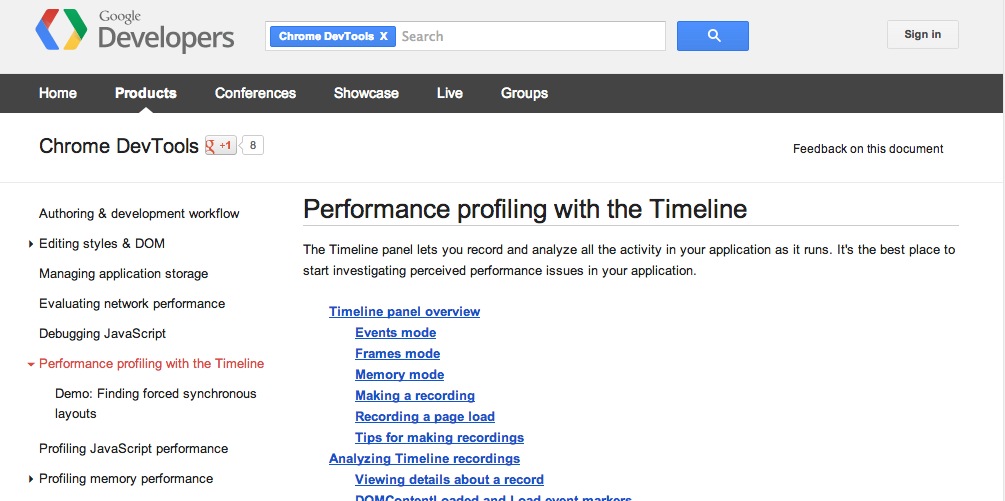The width and height of the screenshot is (1005, 501).
Task: Click the blue search magnifier button
Action: pyautogui.click(x=712, y=36)
